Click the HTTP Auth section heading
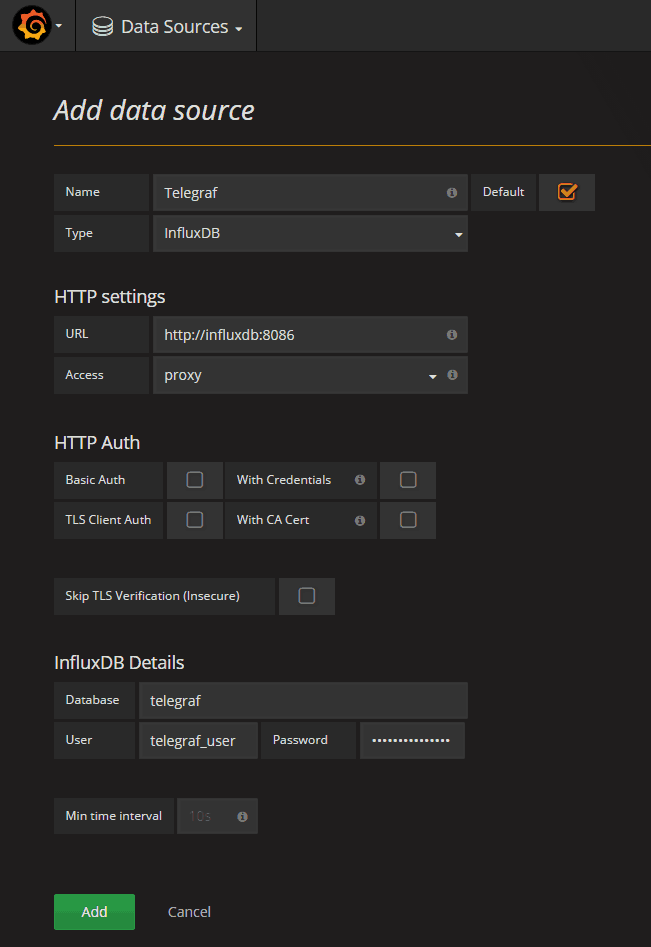The image size is (651, 947). tap(97, 443)
